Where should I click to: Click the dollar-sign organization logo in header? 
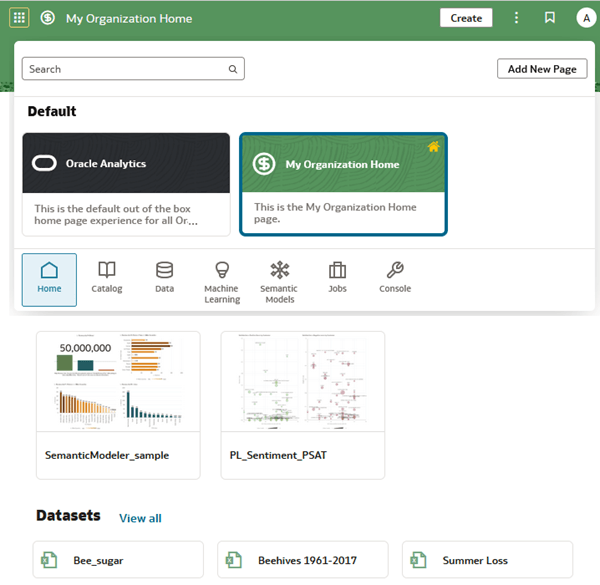click(48, 18)
